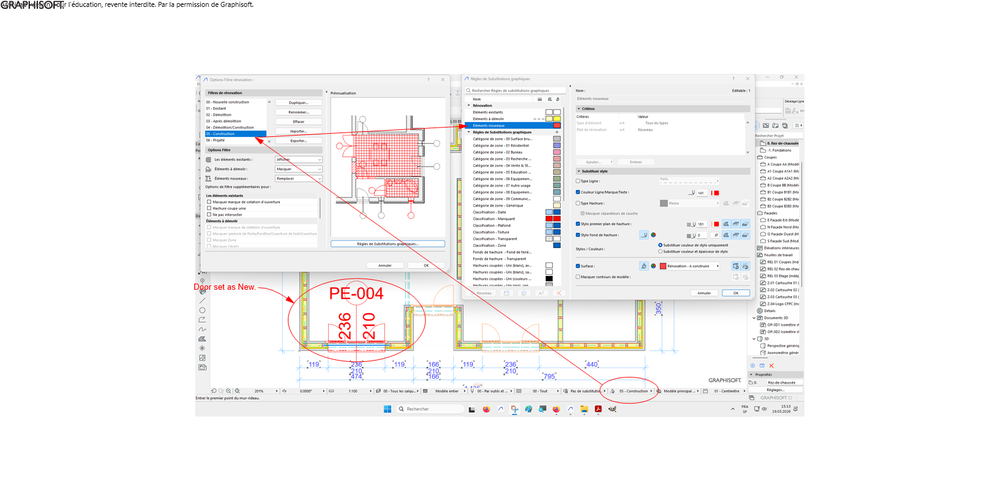Click black swatch of Hachures coupées rule
The height and width of the screenshot is (490, 999).
click(x=549, y=278)
